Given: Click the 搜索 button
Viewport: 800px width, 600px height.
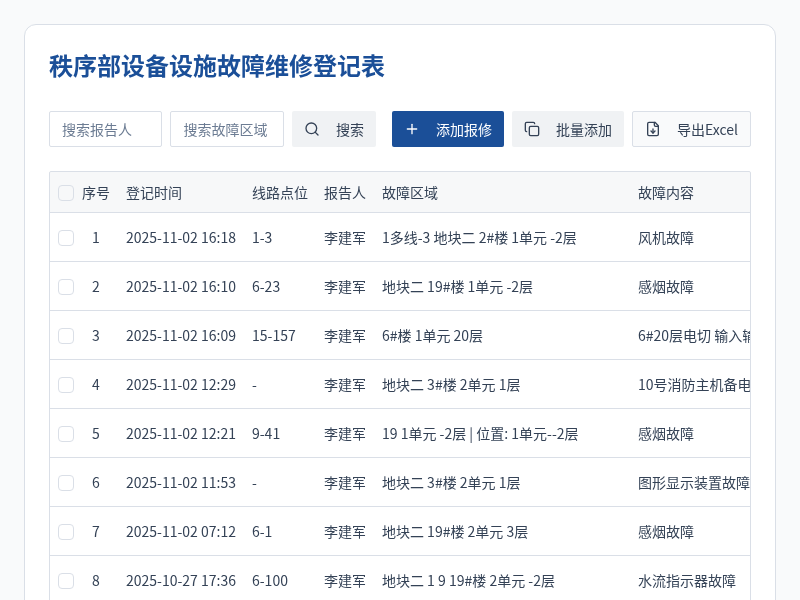Looking at the screenshot, I should [334, 129].
